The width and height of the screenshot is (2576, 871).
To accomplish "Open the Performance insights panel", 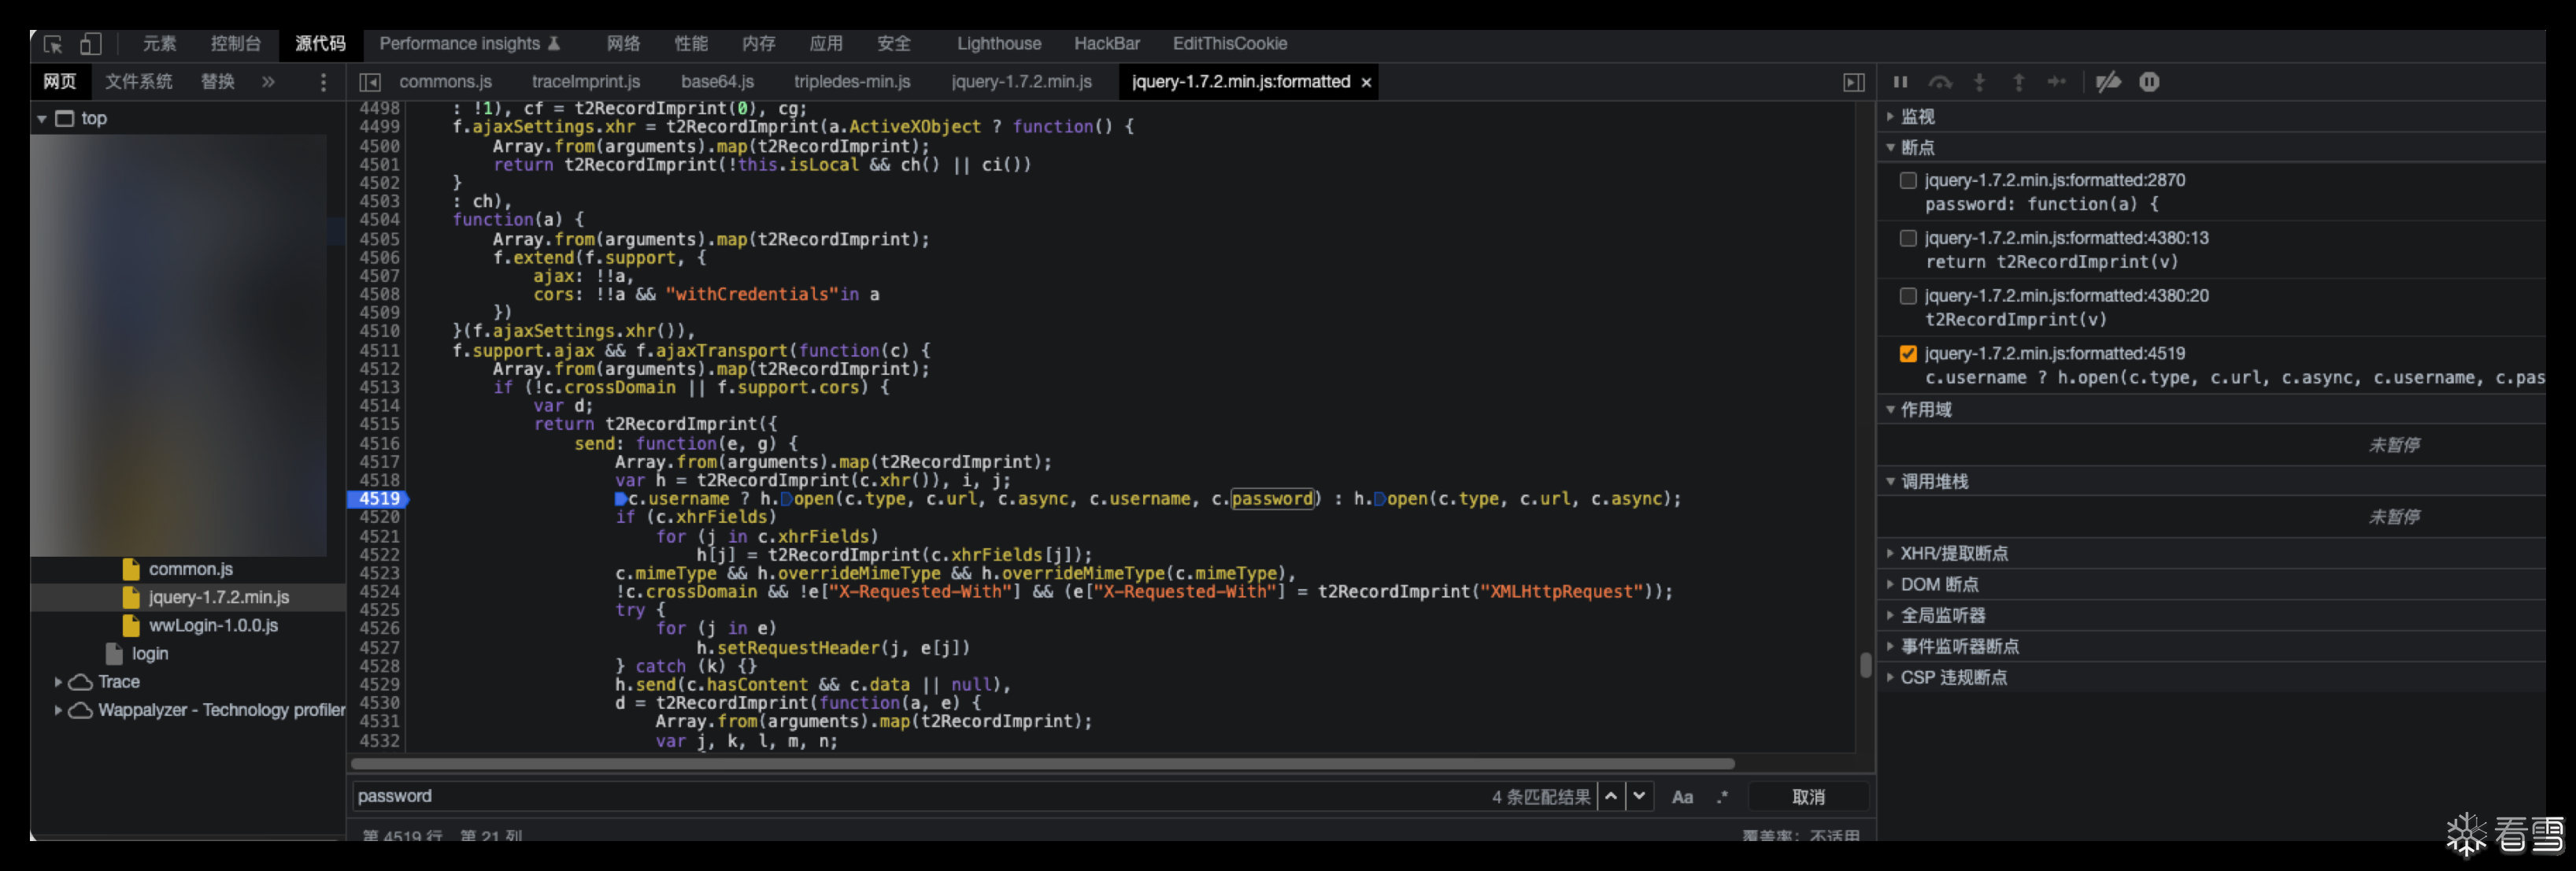I will (x=469, y=44).
